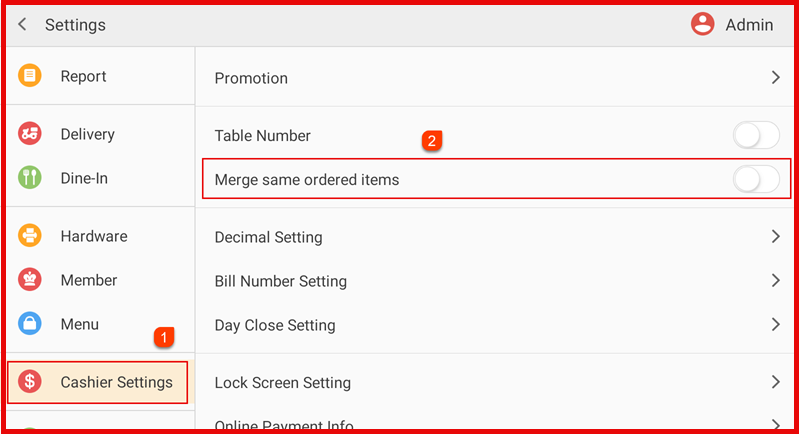
Task: Click the Hardware printer icon
Action: tap(30, 236)
